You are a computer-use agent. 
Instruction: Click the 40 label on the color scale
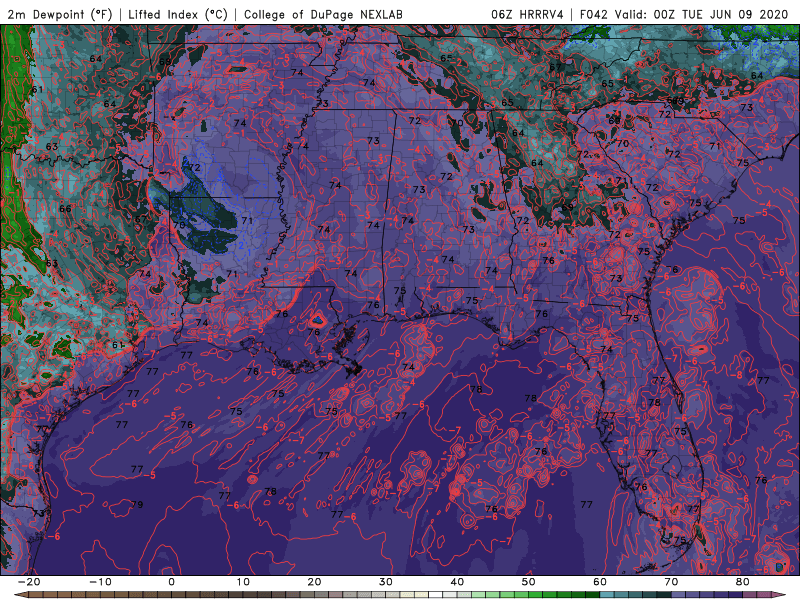(457, 582)
